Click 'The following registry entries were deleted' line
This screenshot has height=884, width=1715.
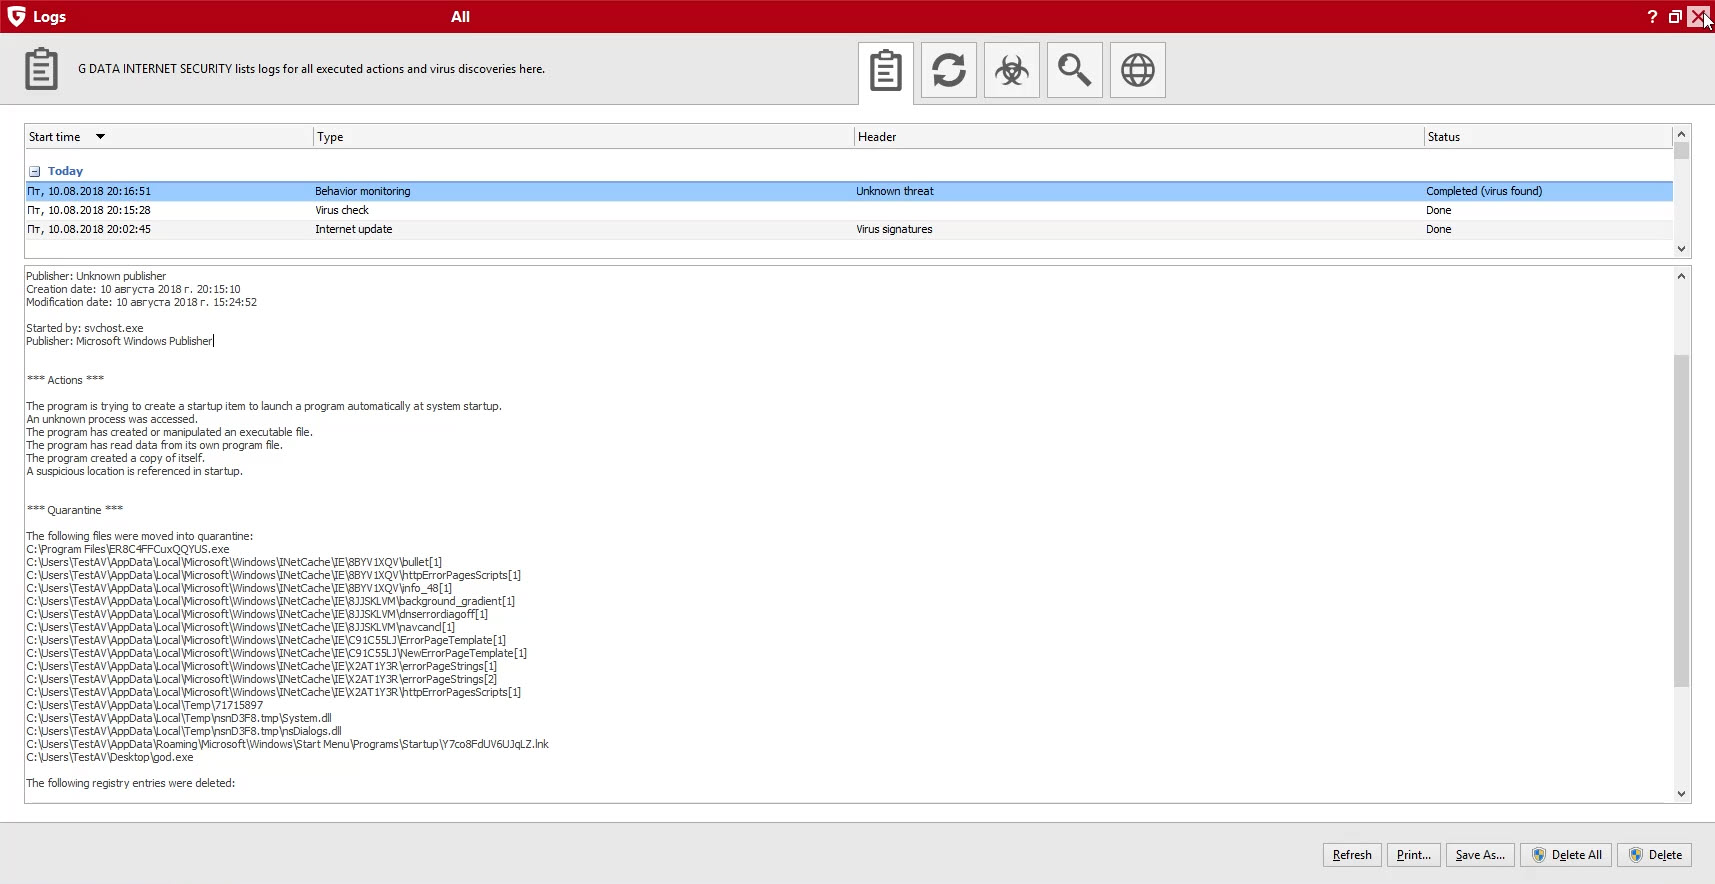[x=131, y=783]
